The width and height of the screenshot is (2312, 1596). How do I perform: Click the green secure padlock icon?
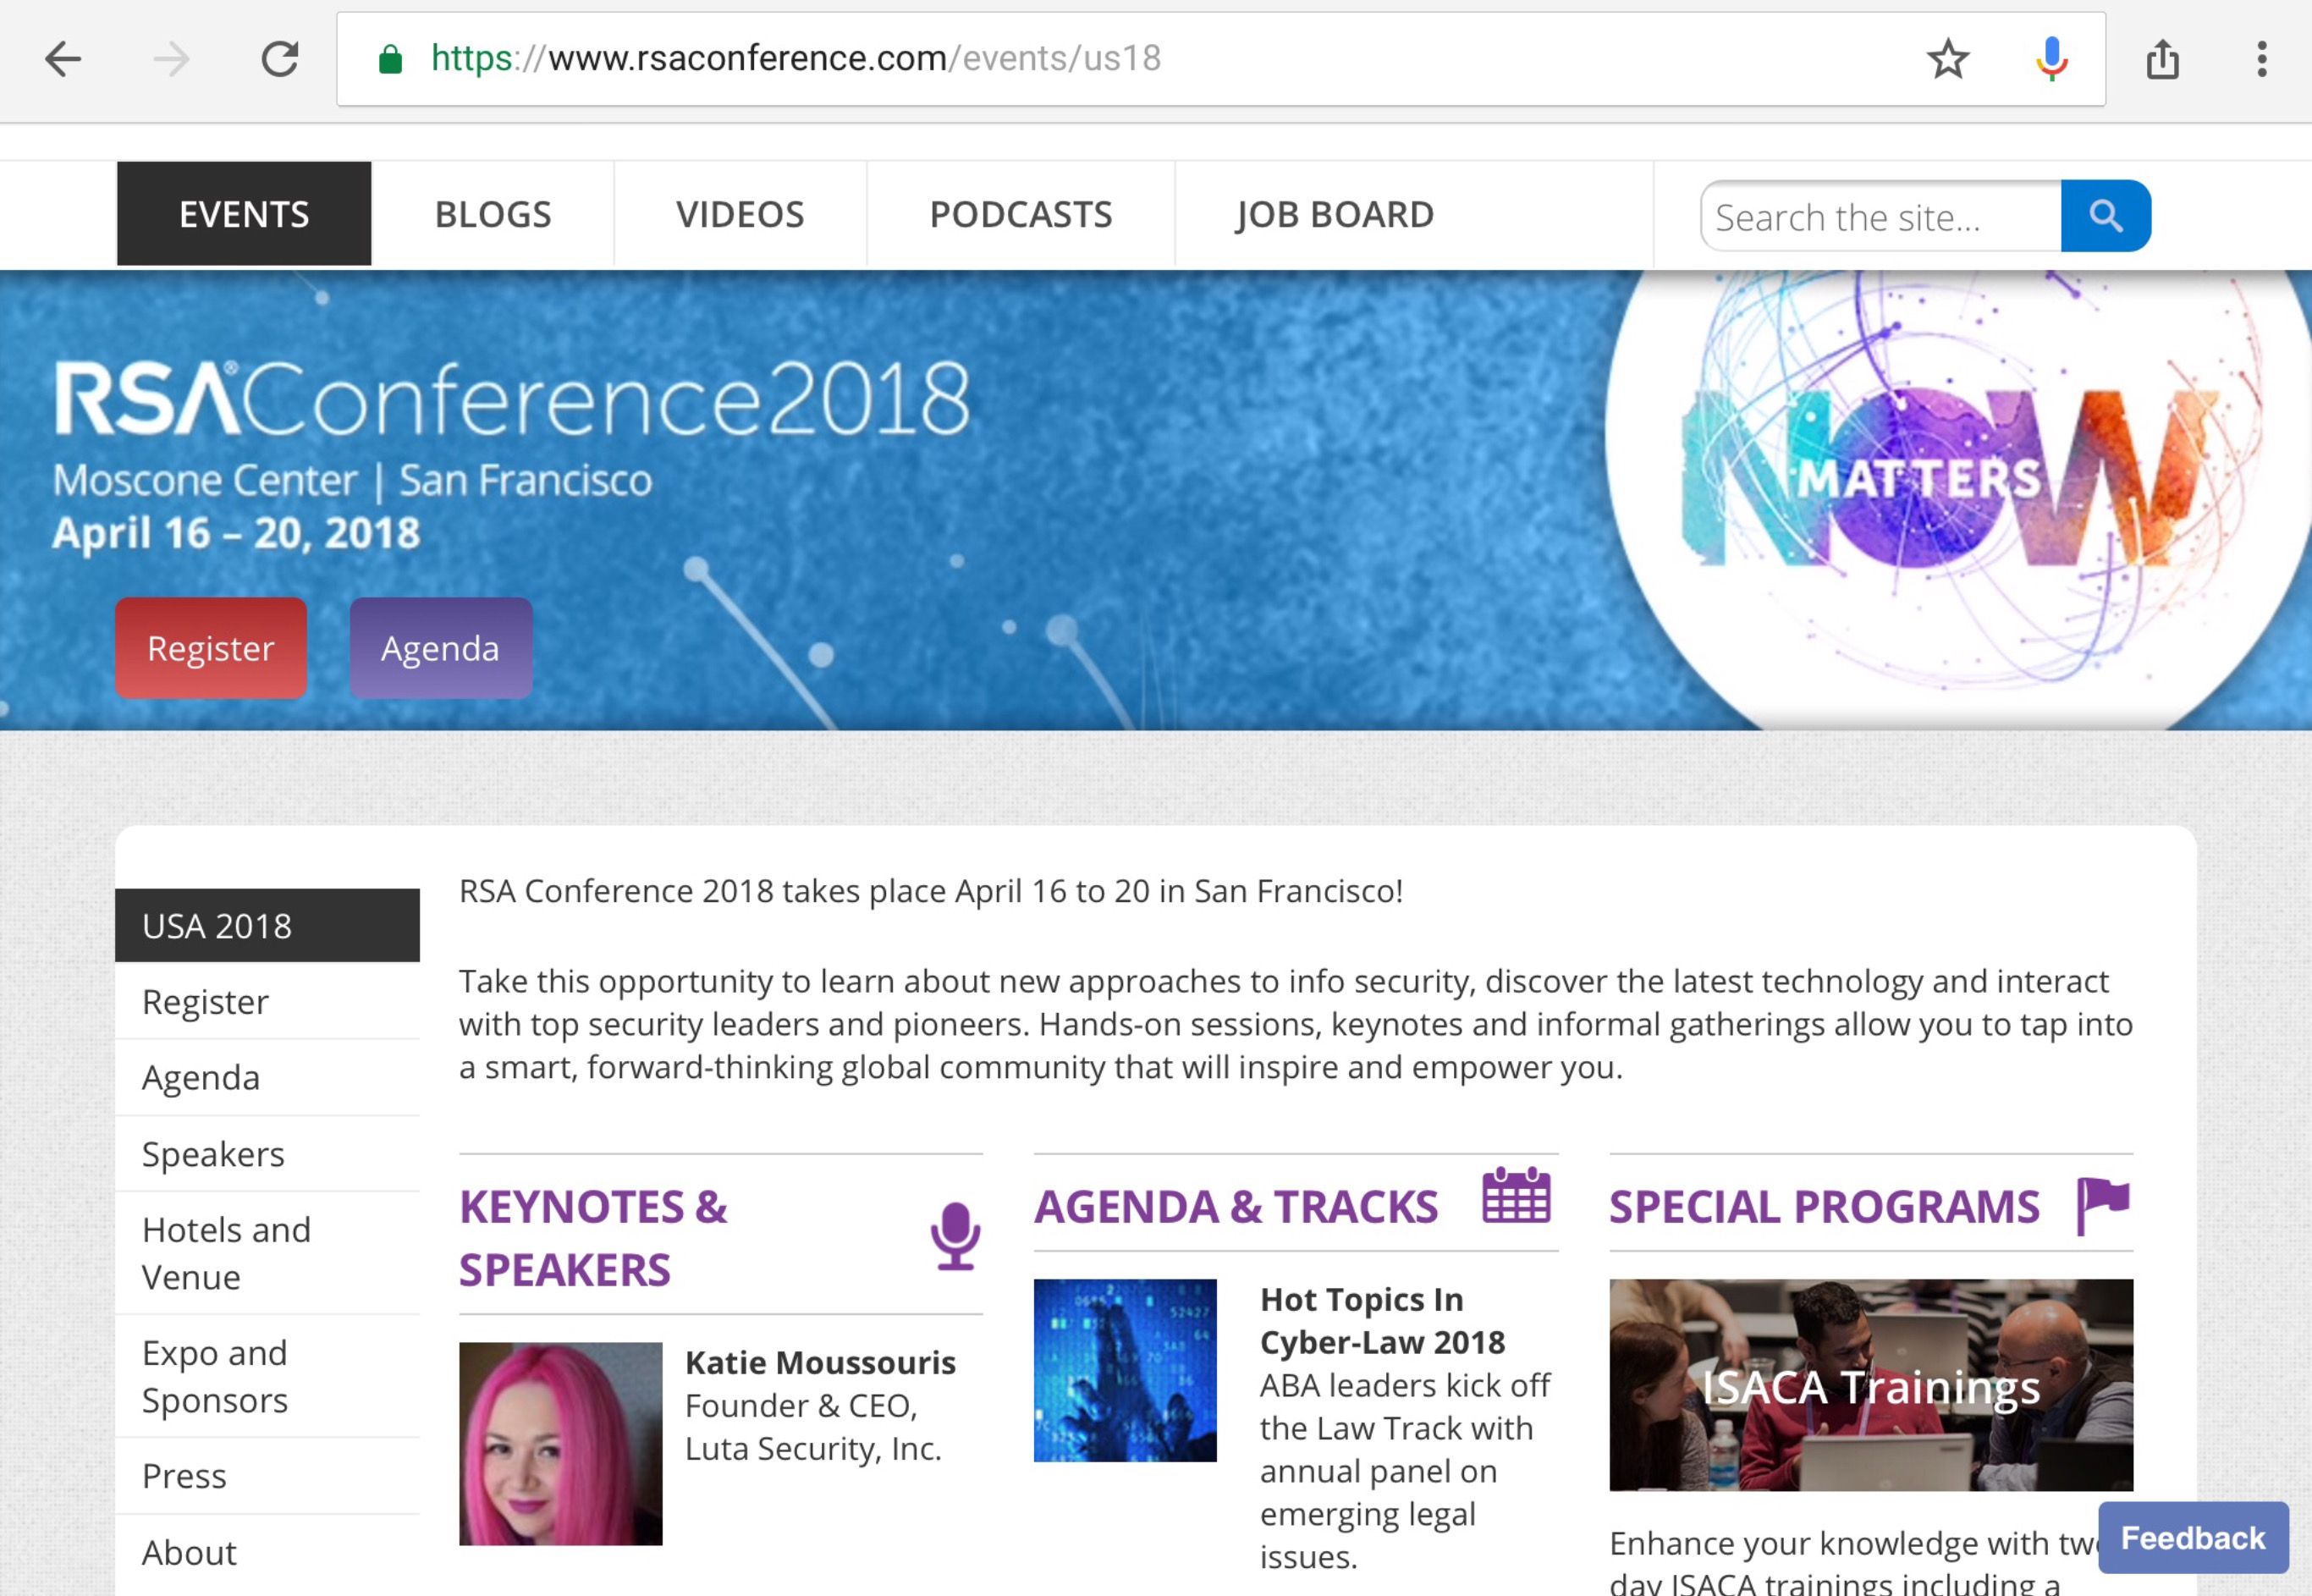click(x=390, y=60)
